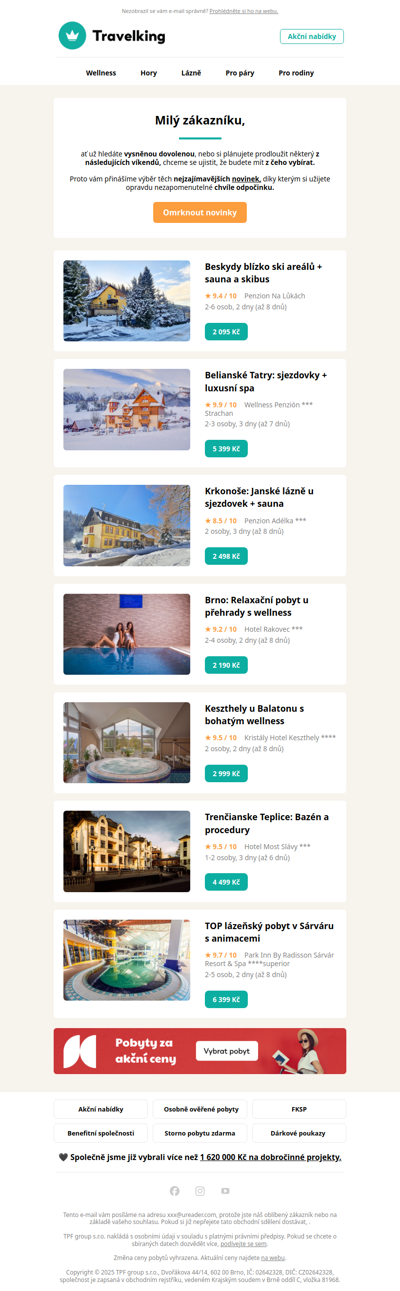Open the Instagram icon in footer

(x=200, y=1191)
